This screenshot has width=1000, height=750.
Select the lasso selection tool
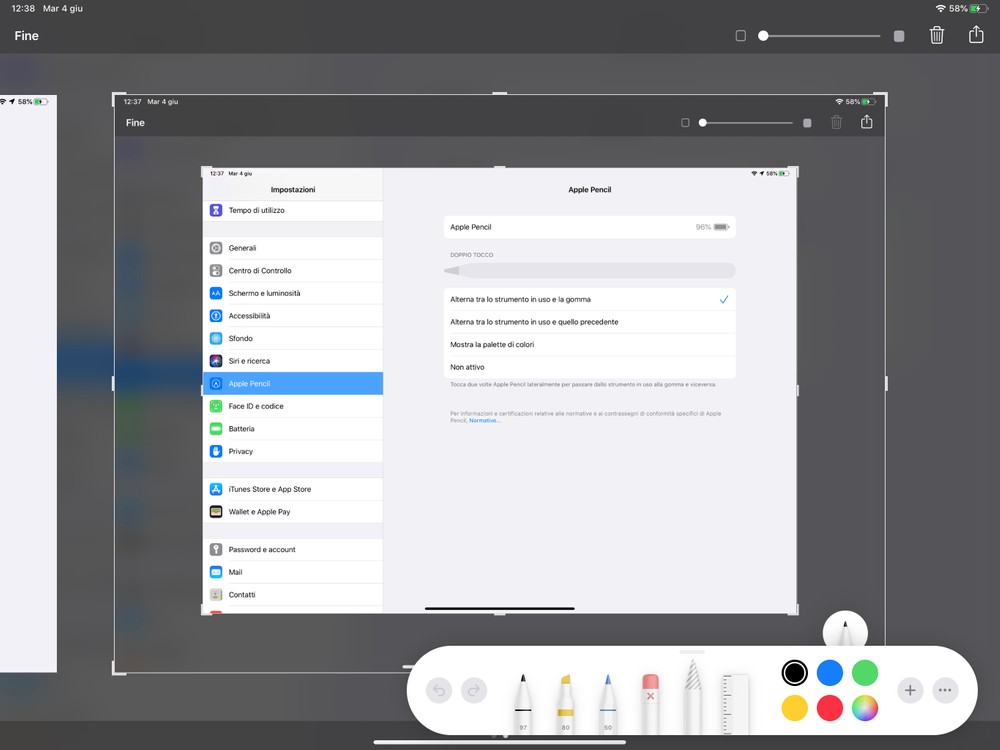click(693, 697)
